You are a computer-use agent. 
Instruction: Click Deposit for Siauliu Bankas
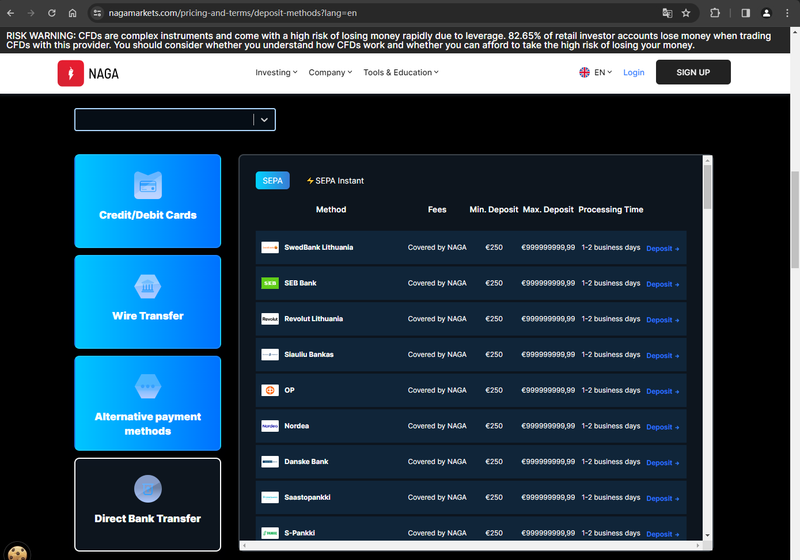(x=662, y=355)
